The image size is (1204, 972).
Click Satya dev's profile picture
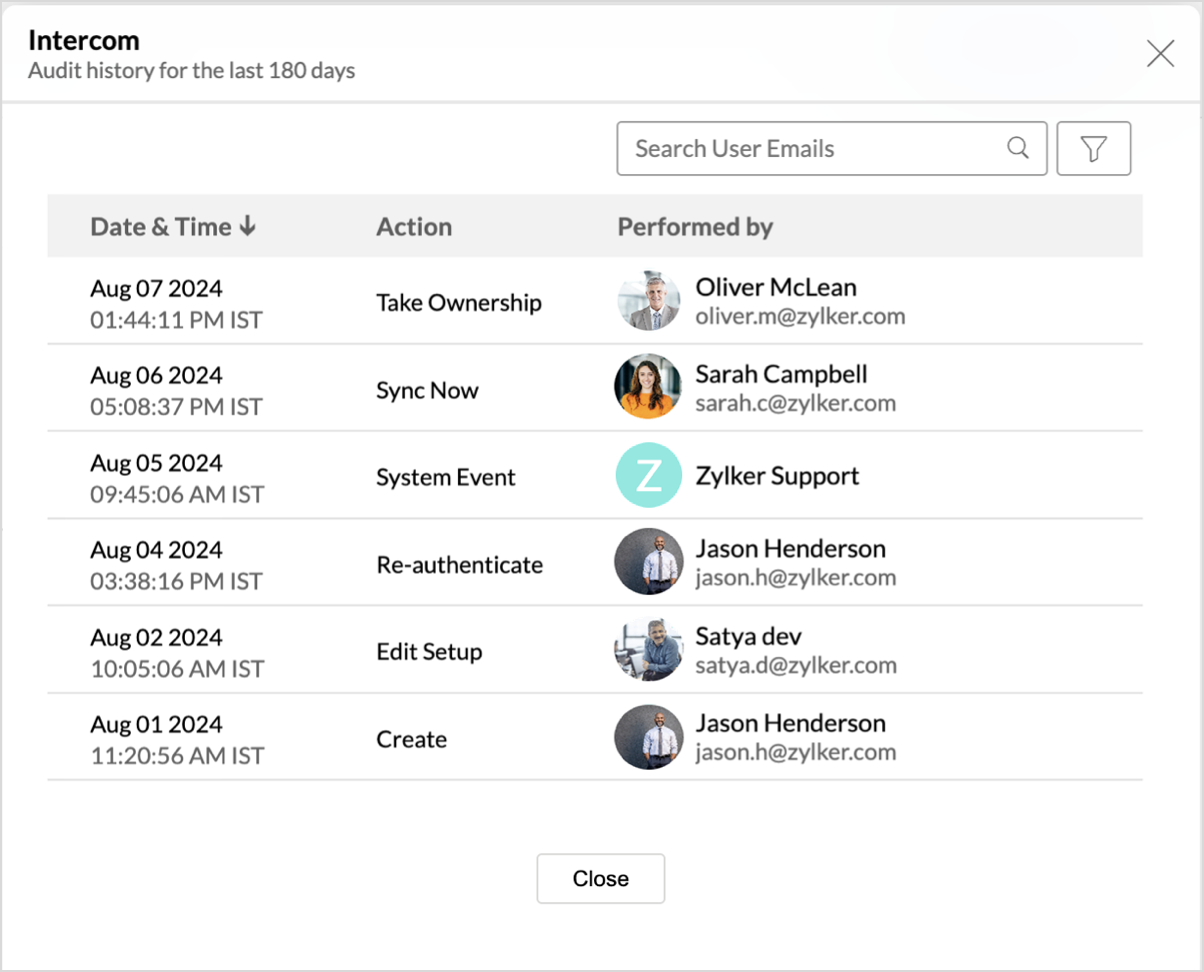click(x=648, y=650)
